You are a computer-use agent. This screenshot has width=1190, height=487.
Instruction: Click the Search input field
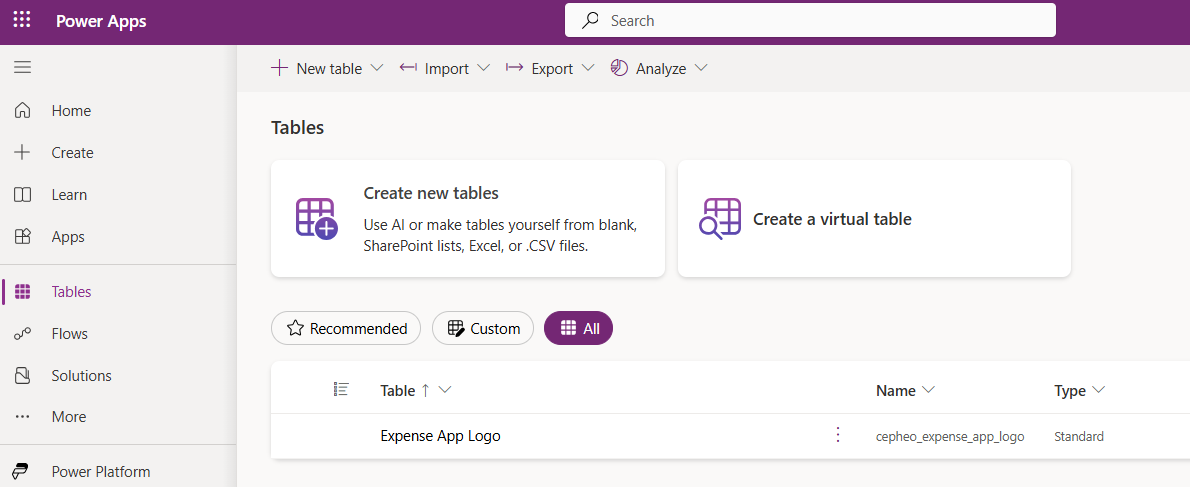tap(810, 20)
